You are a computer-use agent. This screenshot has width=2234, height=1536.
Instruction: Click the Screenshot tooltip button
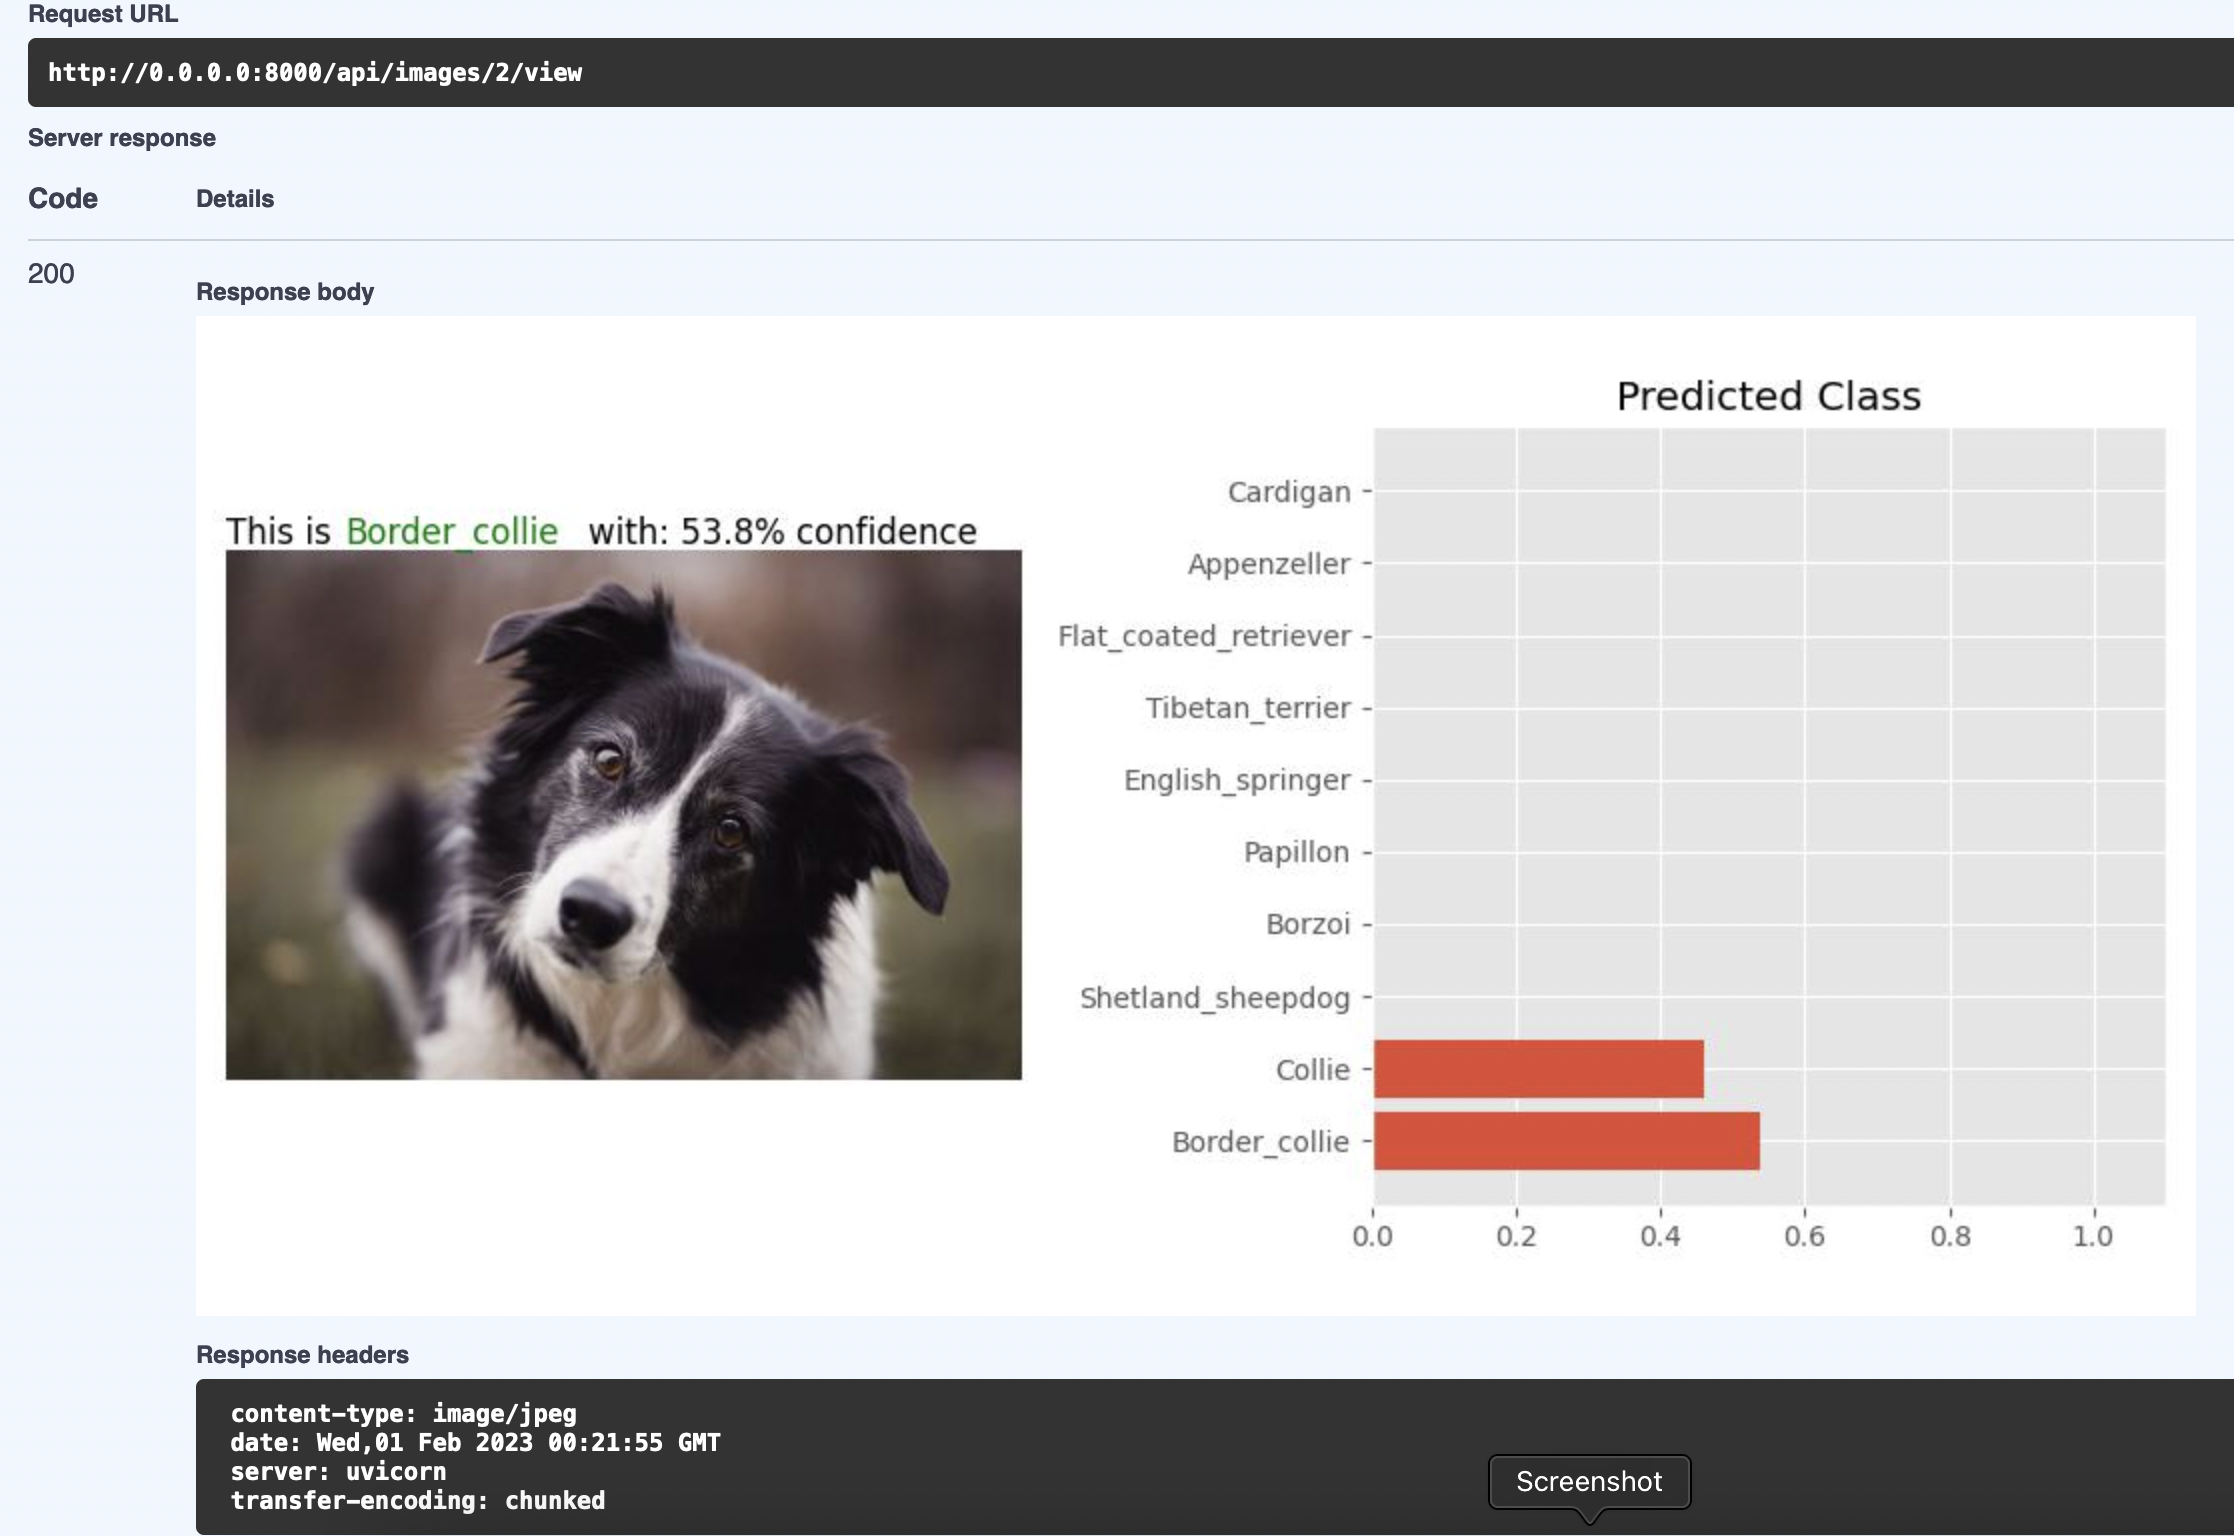pos(1588,1481)
